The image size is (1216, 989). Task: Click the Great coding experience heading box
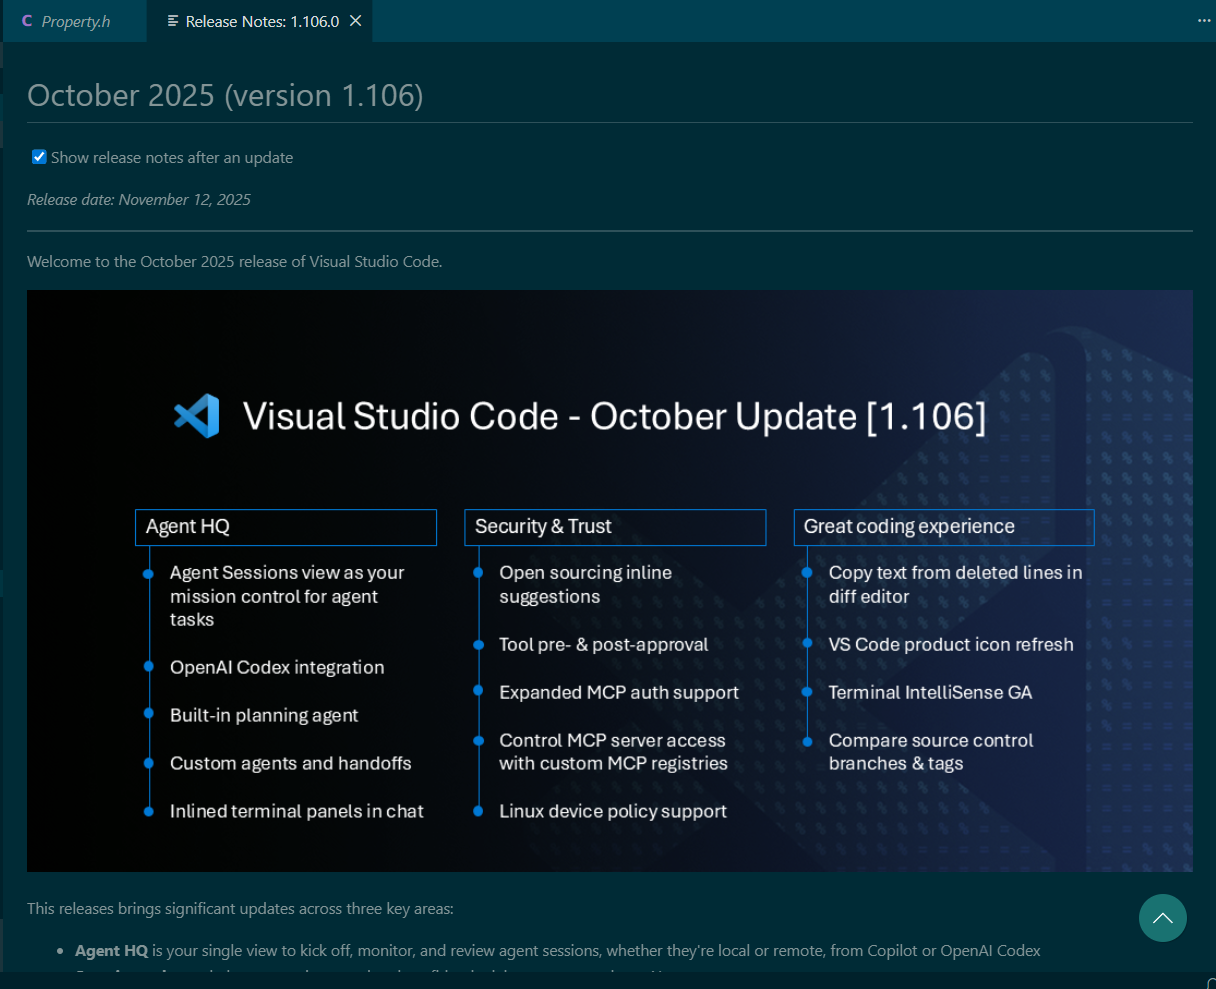[943, 527]
